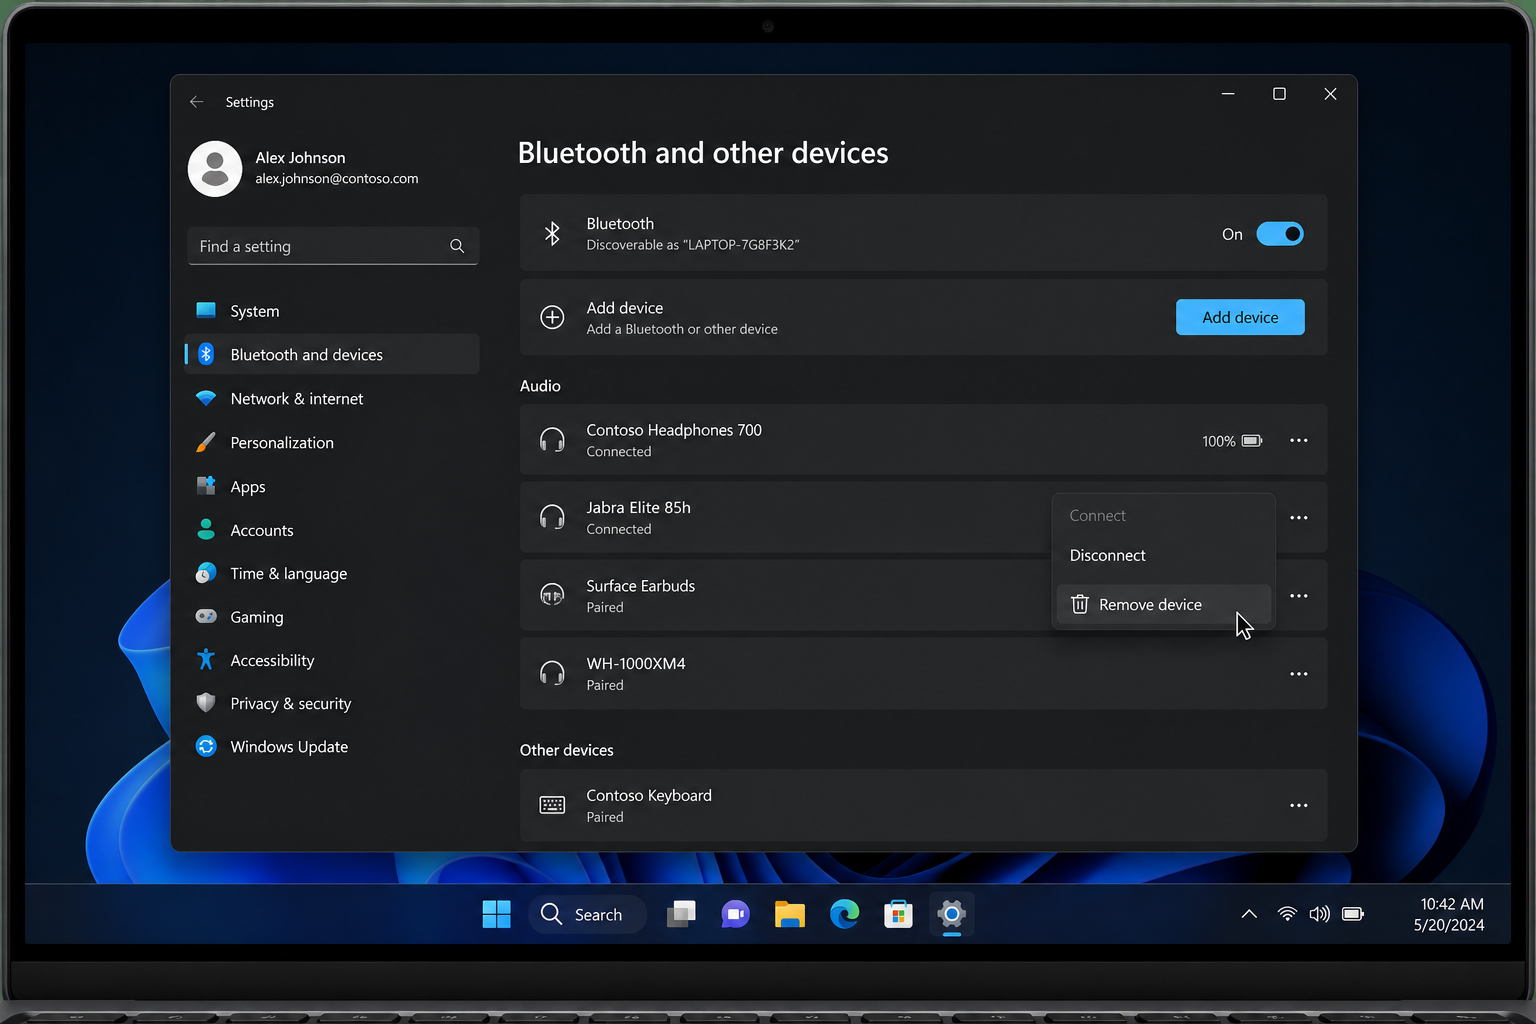1536x1024 pixels.
Task: Click the battery icon in system tray
Action: [x=1353, y=913]
